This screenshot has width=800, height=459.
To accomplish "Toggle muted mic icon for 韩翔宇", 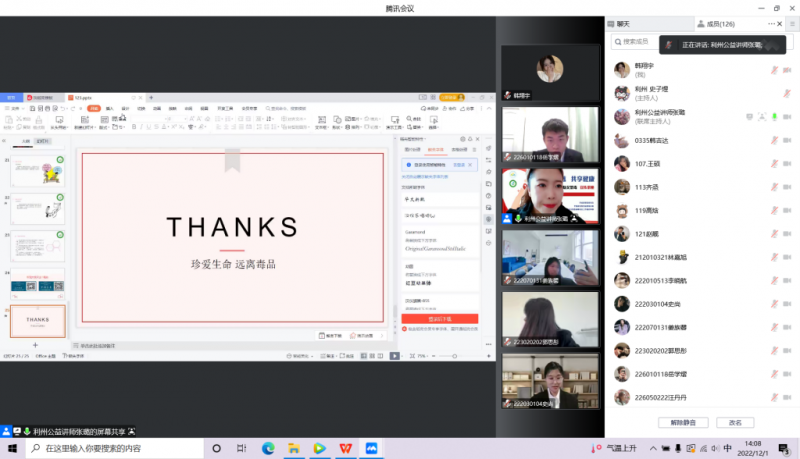I will pos(774,70).
